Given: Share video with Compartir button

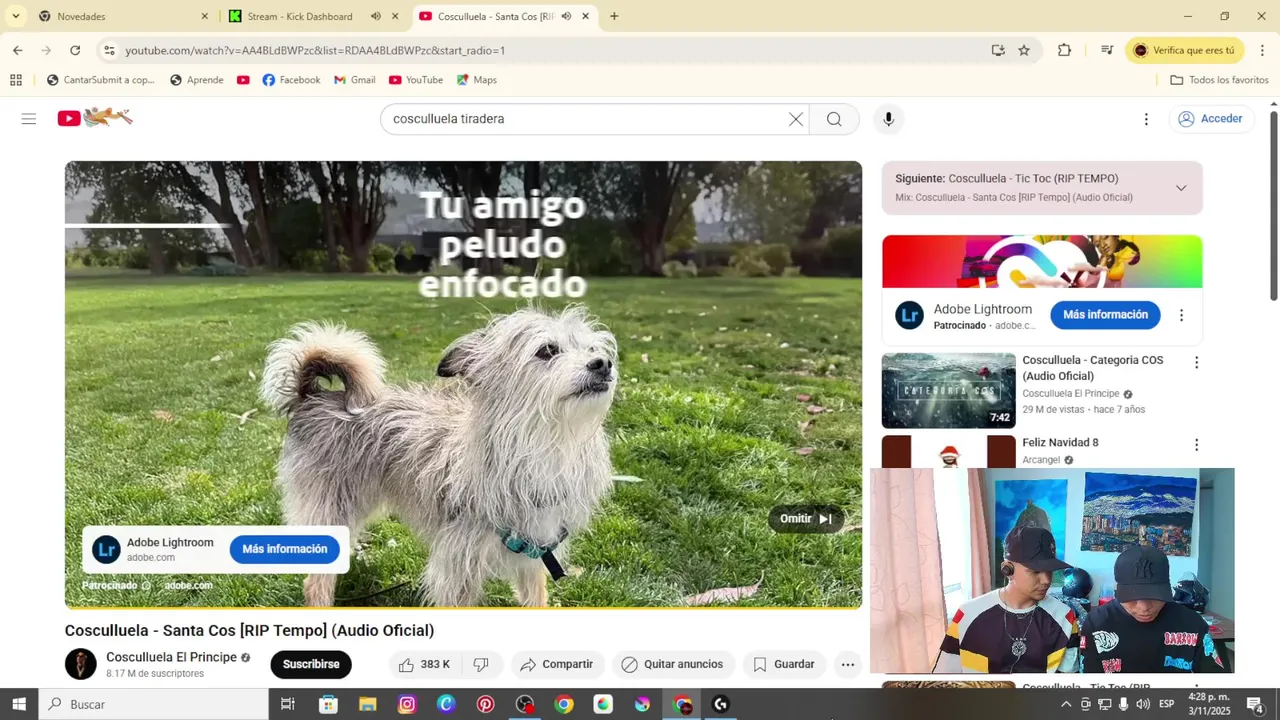Looking at the screenshot, I should [556, 664].
